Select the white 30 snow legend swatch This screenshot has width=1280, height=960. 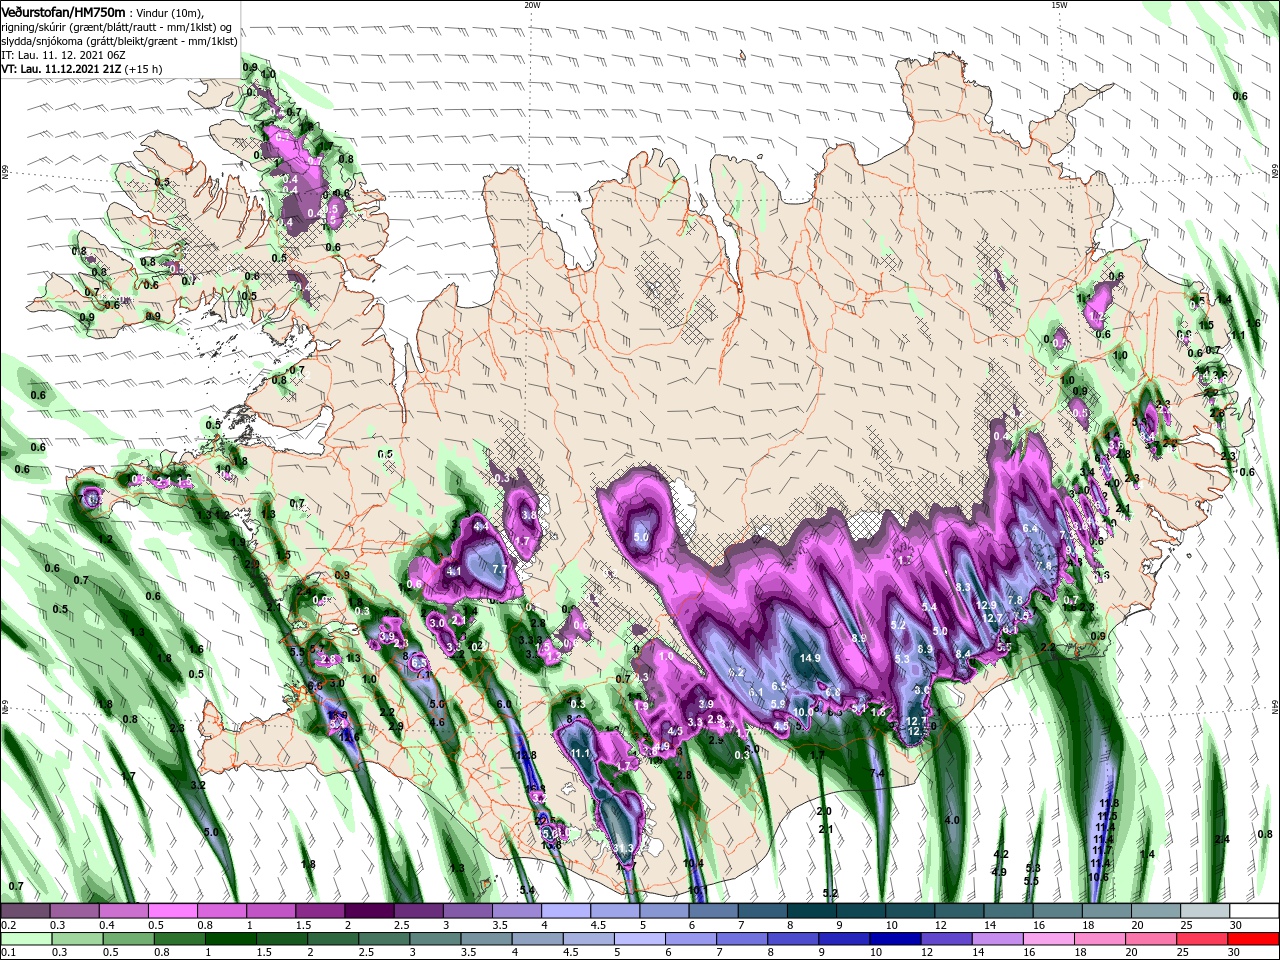(1255, 911)
